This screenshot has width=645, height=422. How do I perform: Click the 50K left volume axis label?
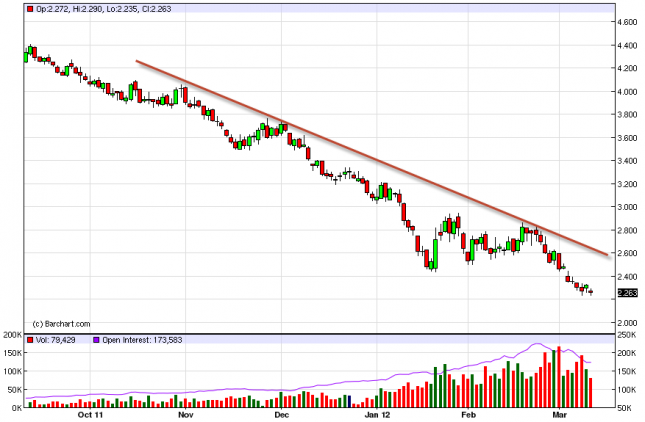[x=15, y=390]
